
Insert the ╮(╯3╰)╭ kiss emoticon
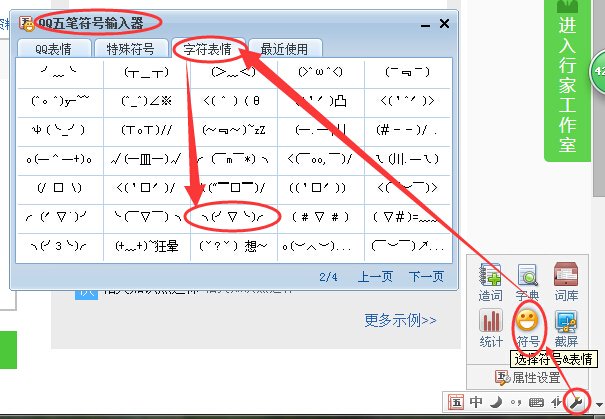[x=59, y=246]
